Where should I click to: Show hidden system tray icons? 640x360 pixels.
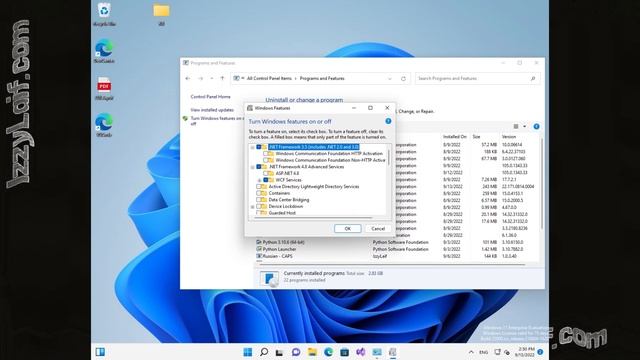click(x=471, y=352)
